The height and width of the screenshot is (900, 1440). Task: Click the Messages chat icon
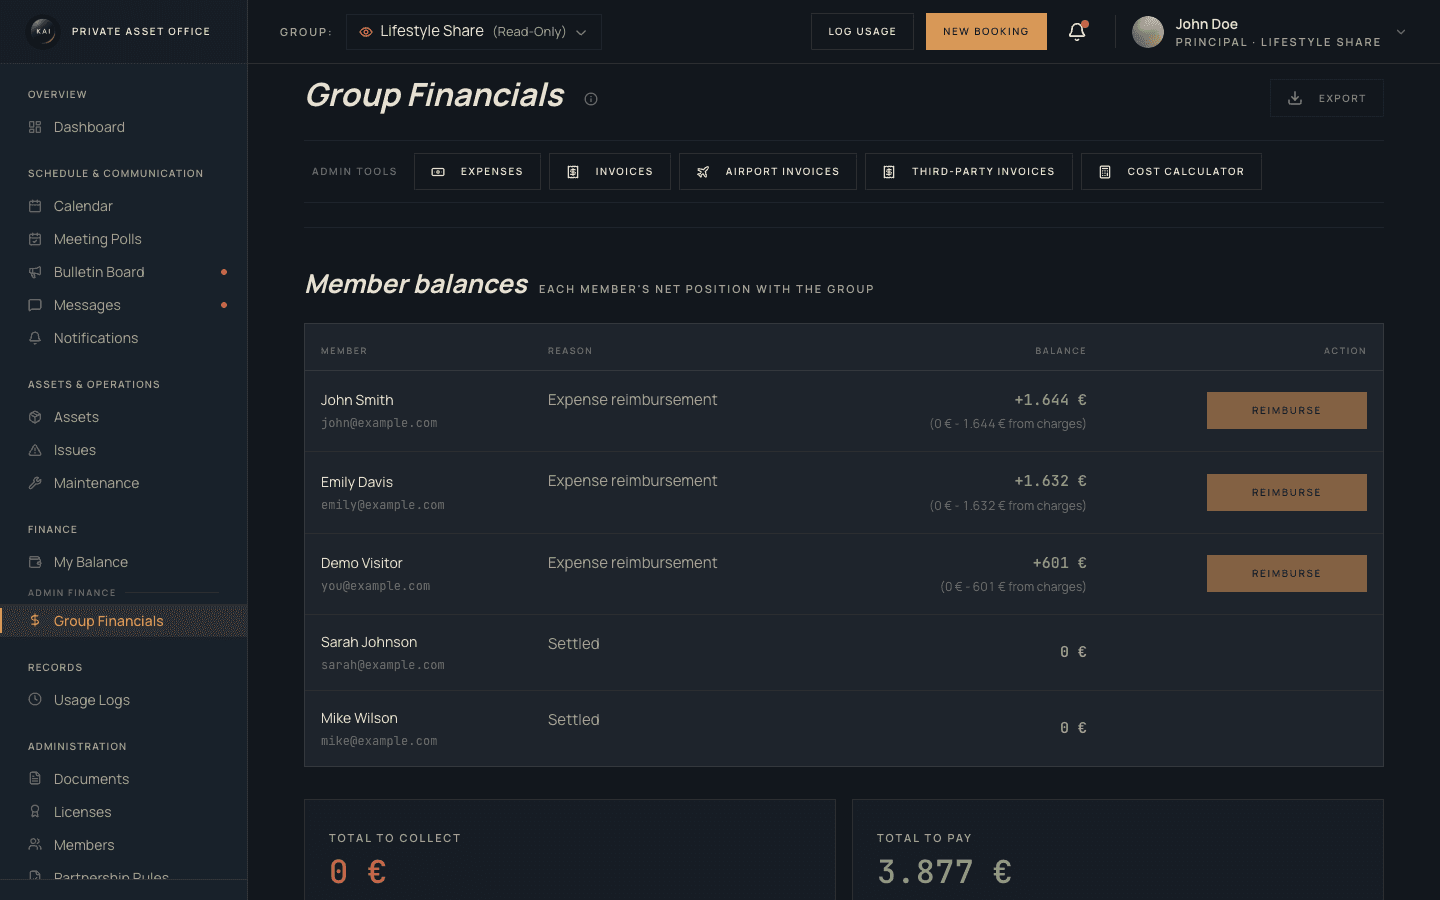(35, 305)
